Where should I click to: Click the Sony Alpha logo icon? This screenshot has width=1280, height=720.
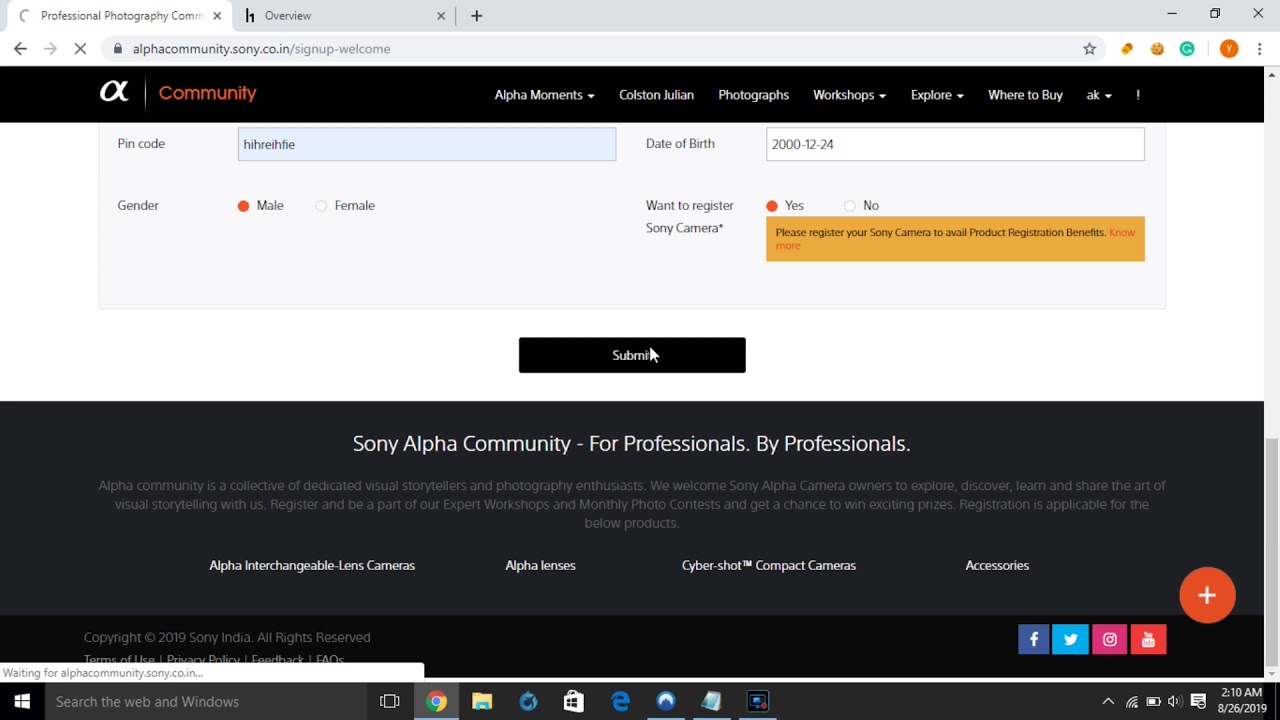tap(114, 92)
